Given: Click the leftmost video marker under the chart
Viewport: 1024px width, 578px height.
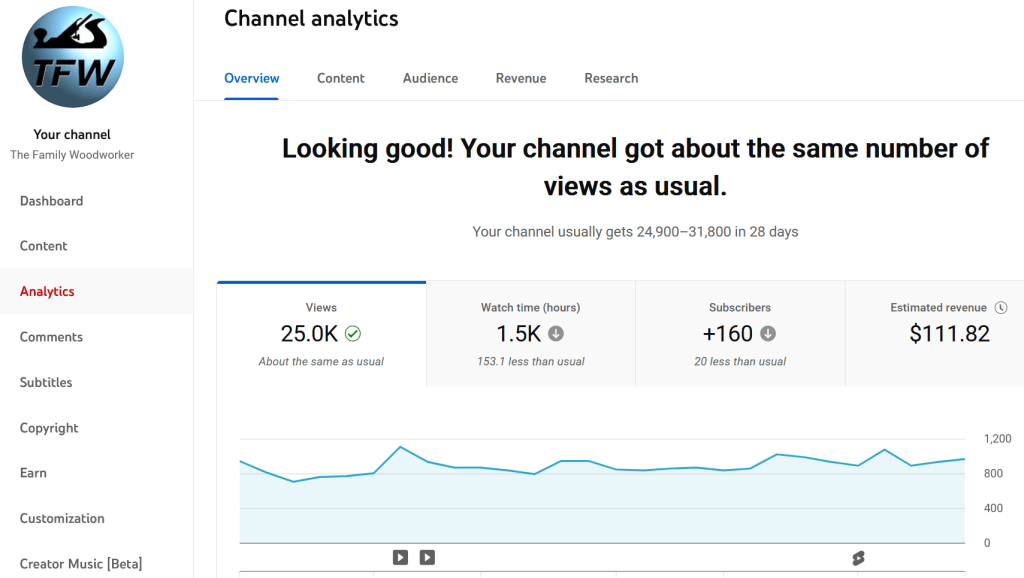Looking at the screenshot, I should point(400,557).
